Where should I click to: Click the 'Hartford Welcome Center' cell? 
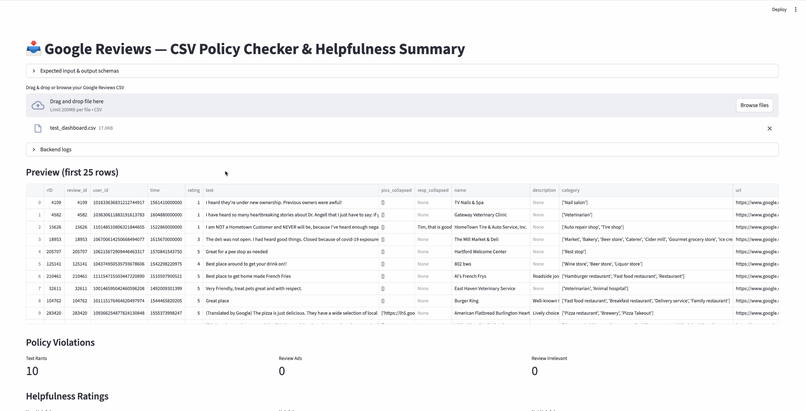coord(491,252)
